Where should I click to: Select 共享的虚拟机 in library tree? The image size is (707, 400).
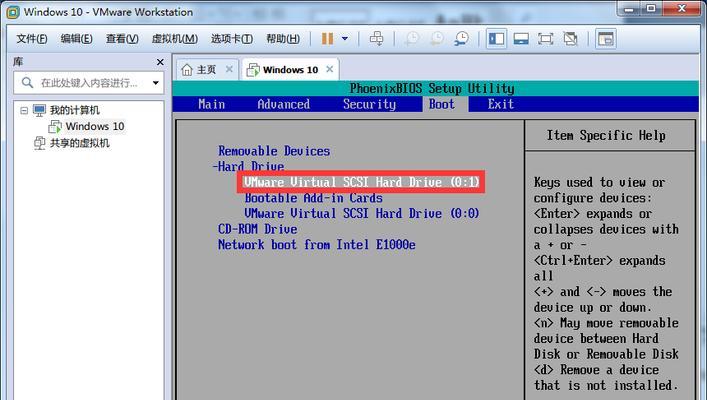point(79,143)
